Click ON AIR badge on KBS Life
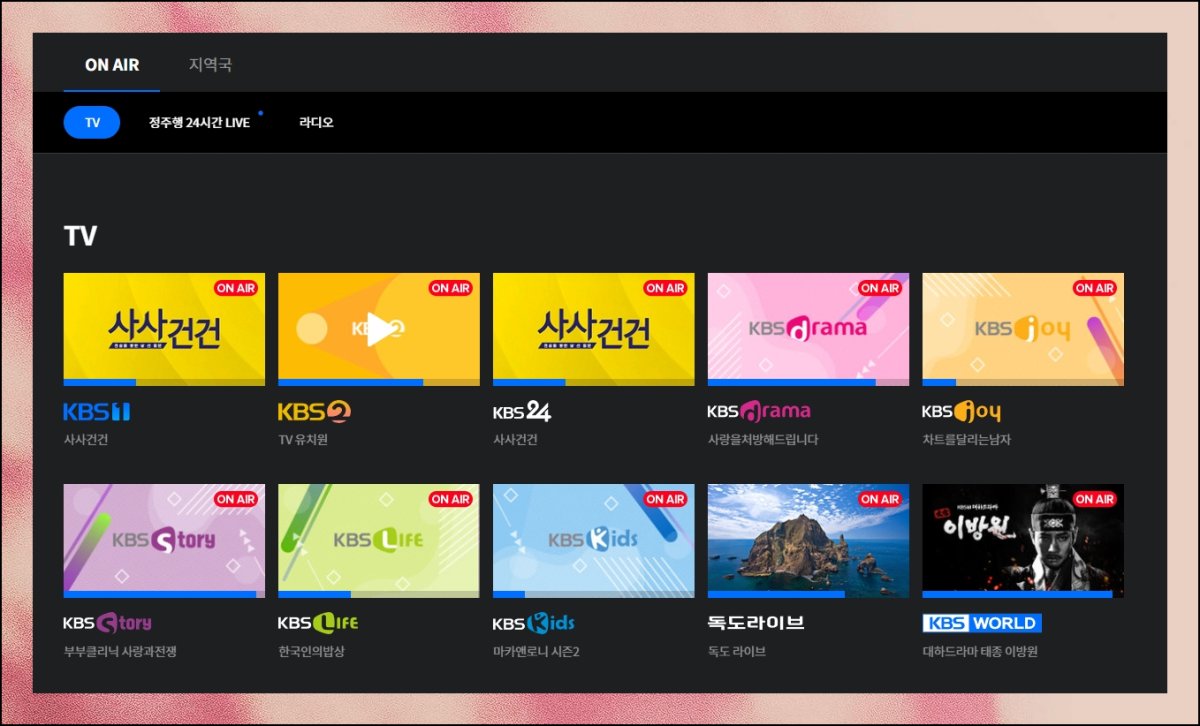The height and width of the screenshot is (726, 1200). coord(451,499)
